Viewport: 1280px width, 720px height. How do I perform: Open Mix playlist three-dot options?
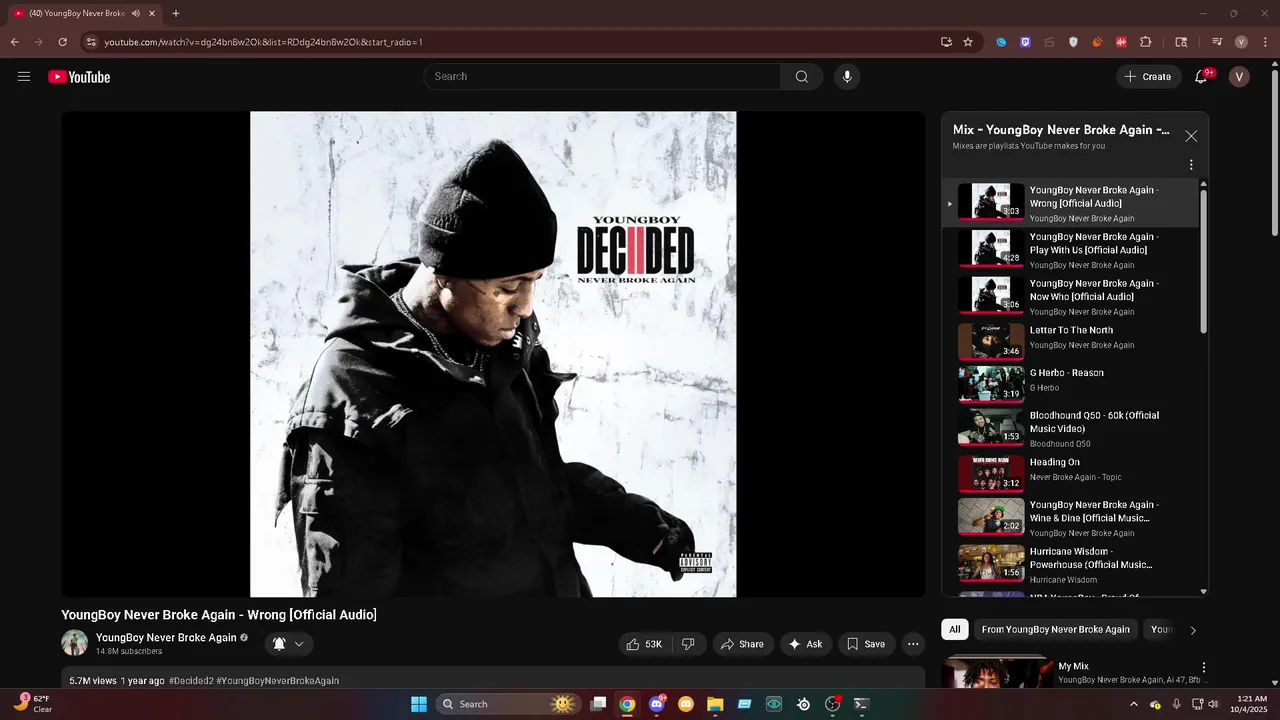coord(1191,165)
